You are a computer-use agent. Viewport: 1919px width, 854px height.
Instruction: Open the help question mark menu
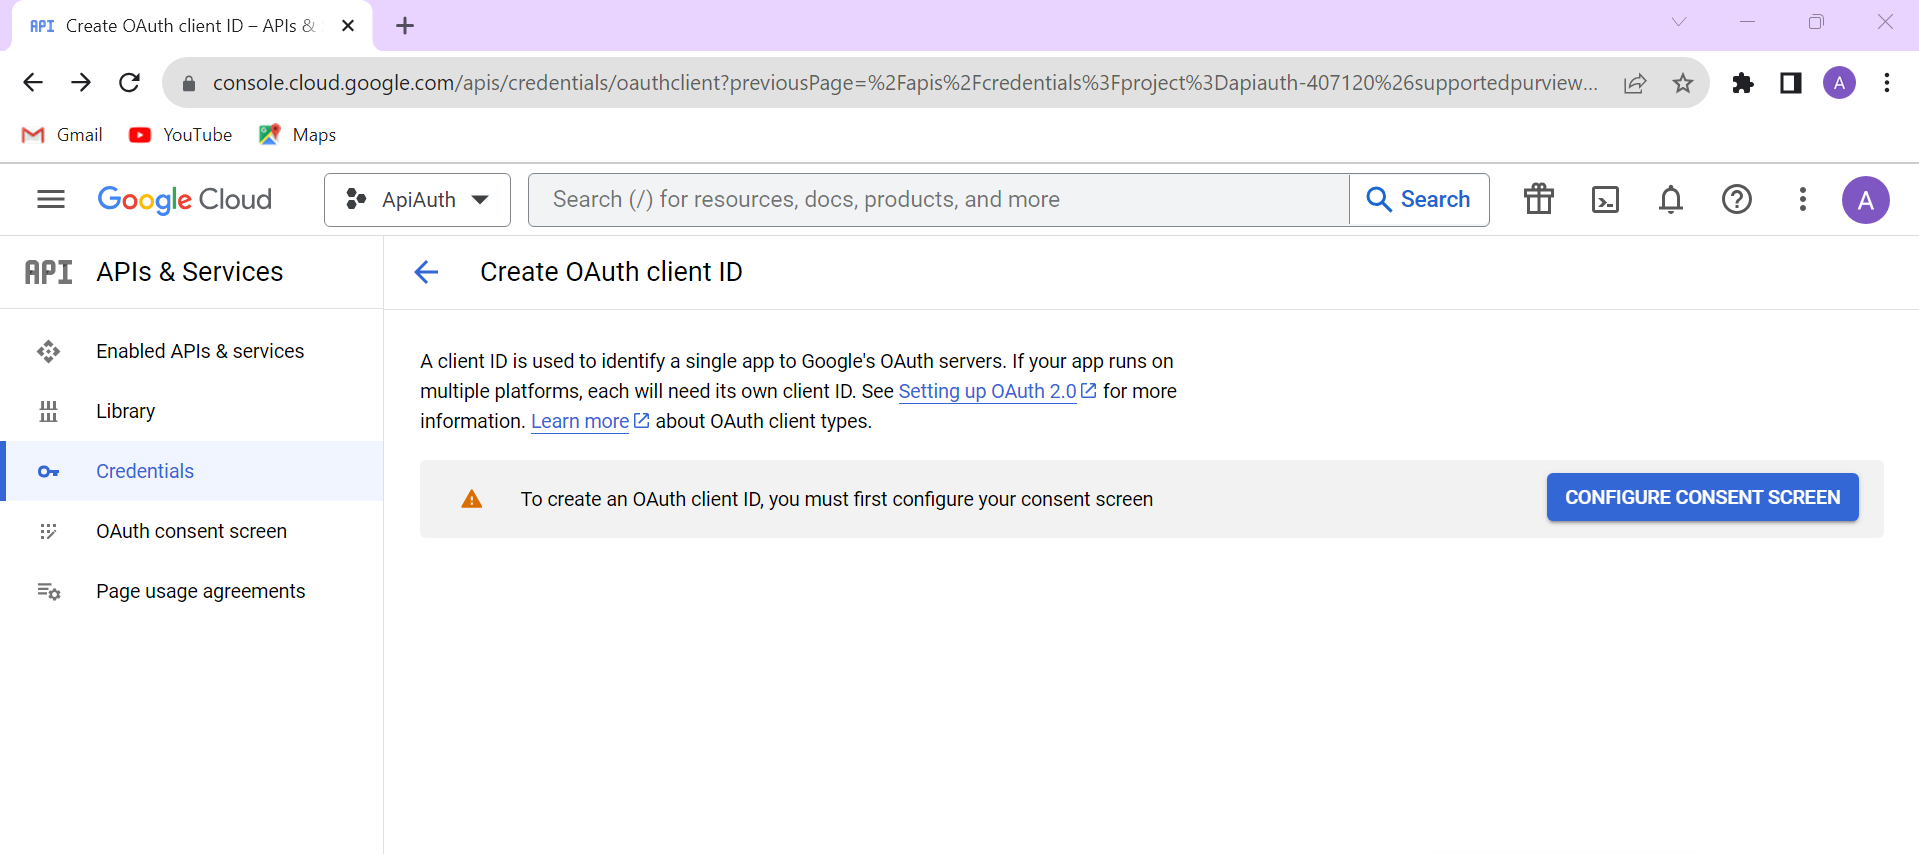coord(1737,199)
